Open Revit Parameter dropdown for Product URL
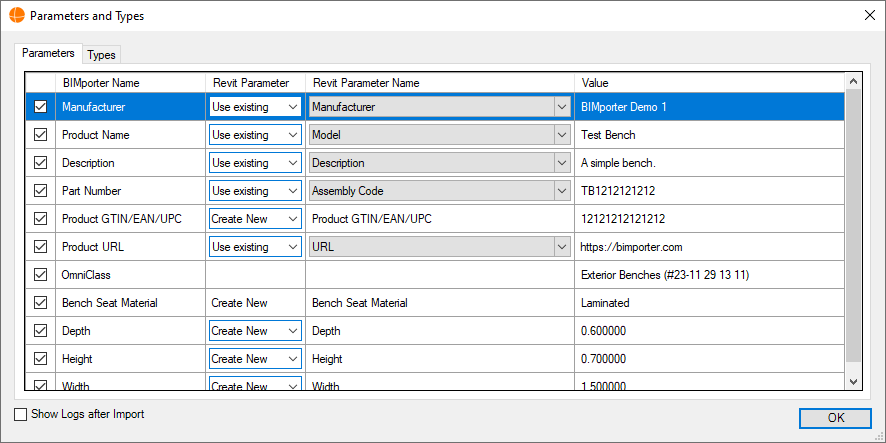This screenshot has width=886, height=443. point(255,247)
